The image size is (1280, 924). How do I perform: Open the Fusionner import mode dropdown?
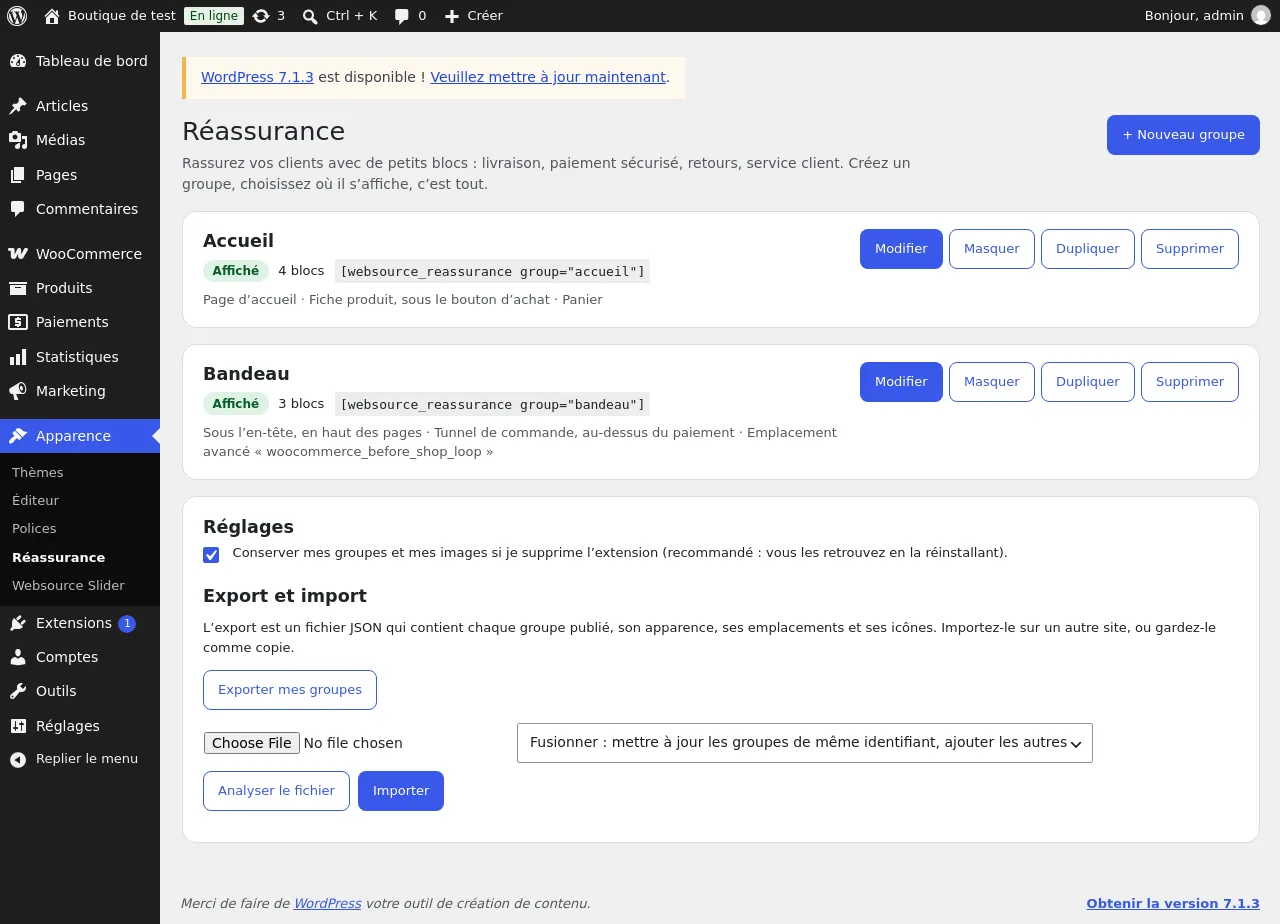(805, 743)
